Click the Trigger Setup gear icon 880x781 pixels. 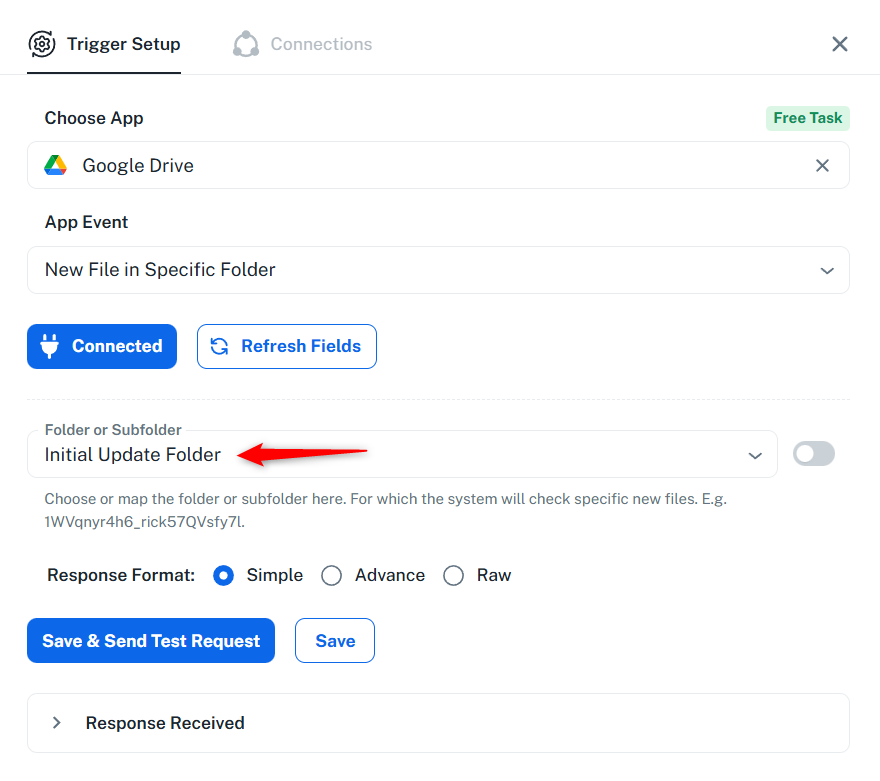click(42, 44)
